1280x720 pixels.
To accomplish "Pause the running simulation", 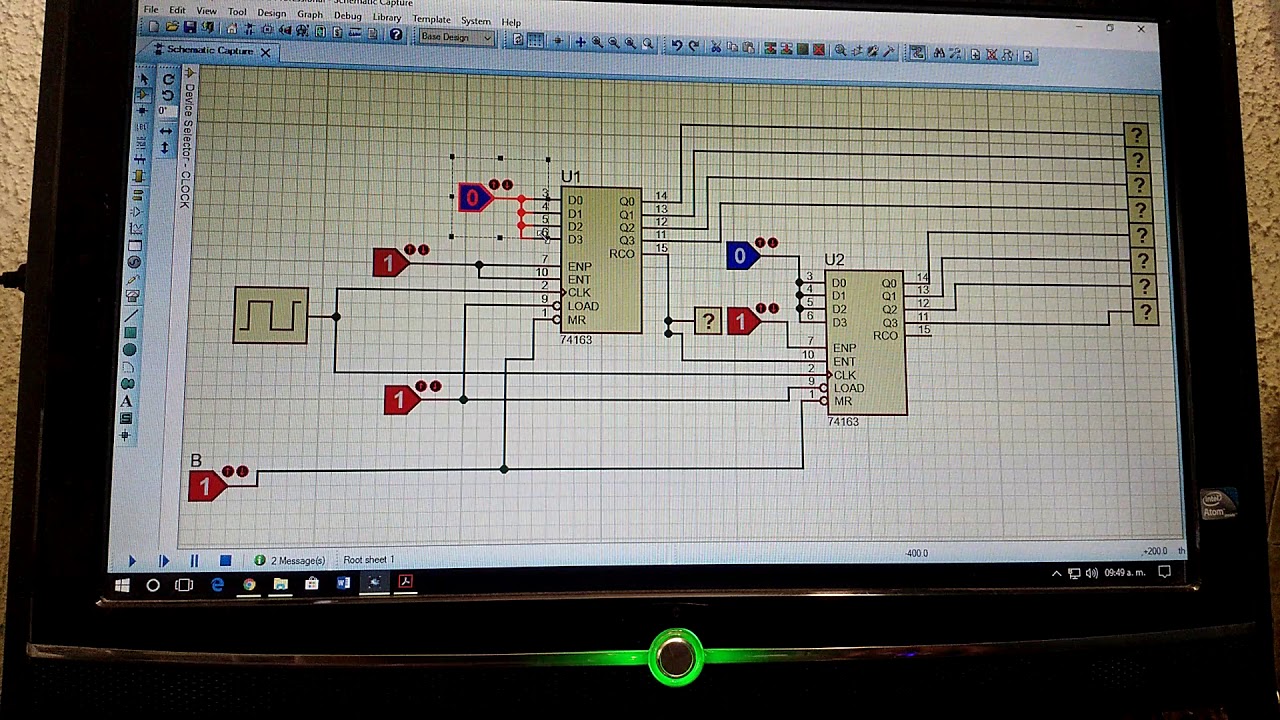I will (x=194, y=561).
